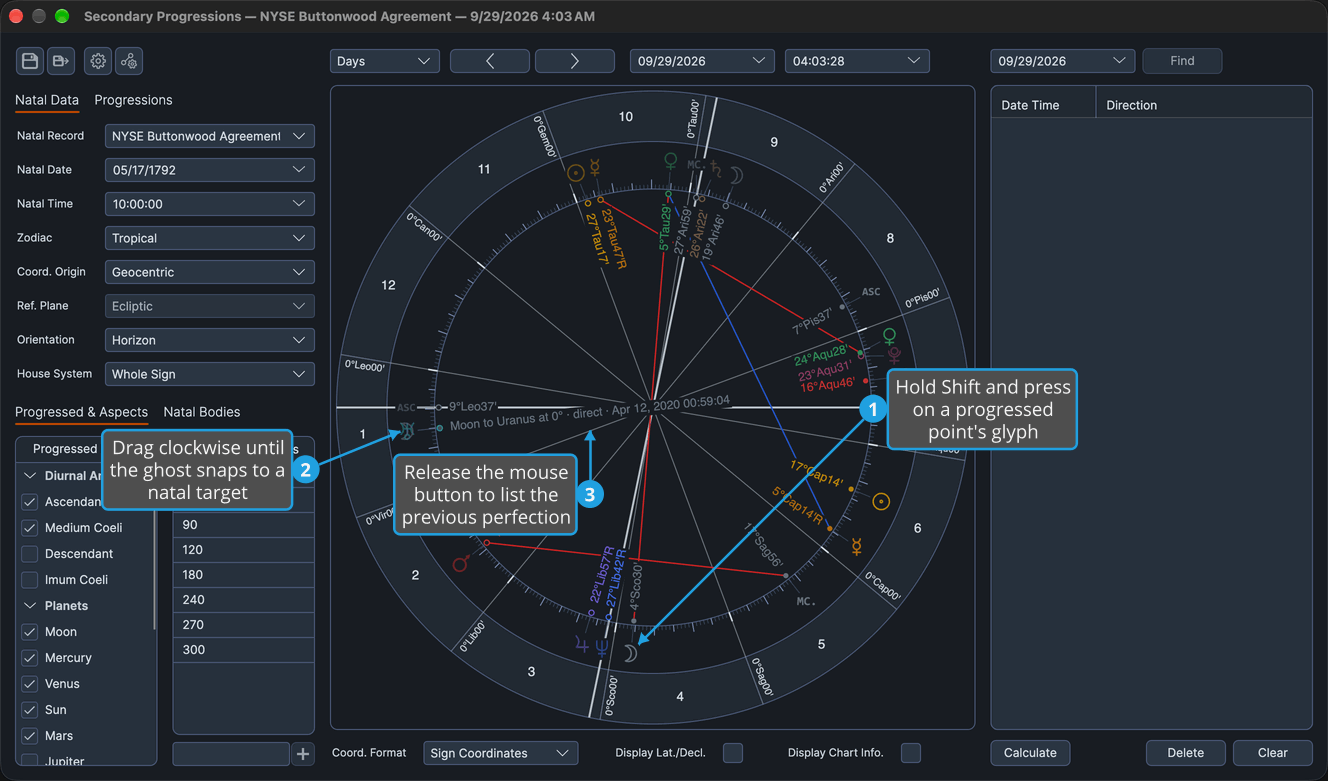Open the Days step-unit dropdown

[385, 61]
